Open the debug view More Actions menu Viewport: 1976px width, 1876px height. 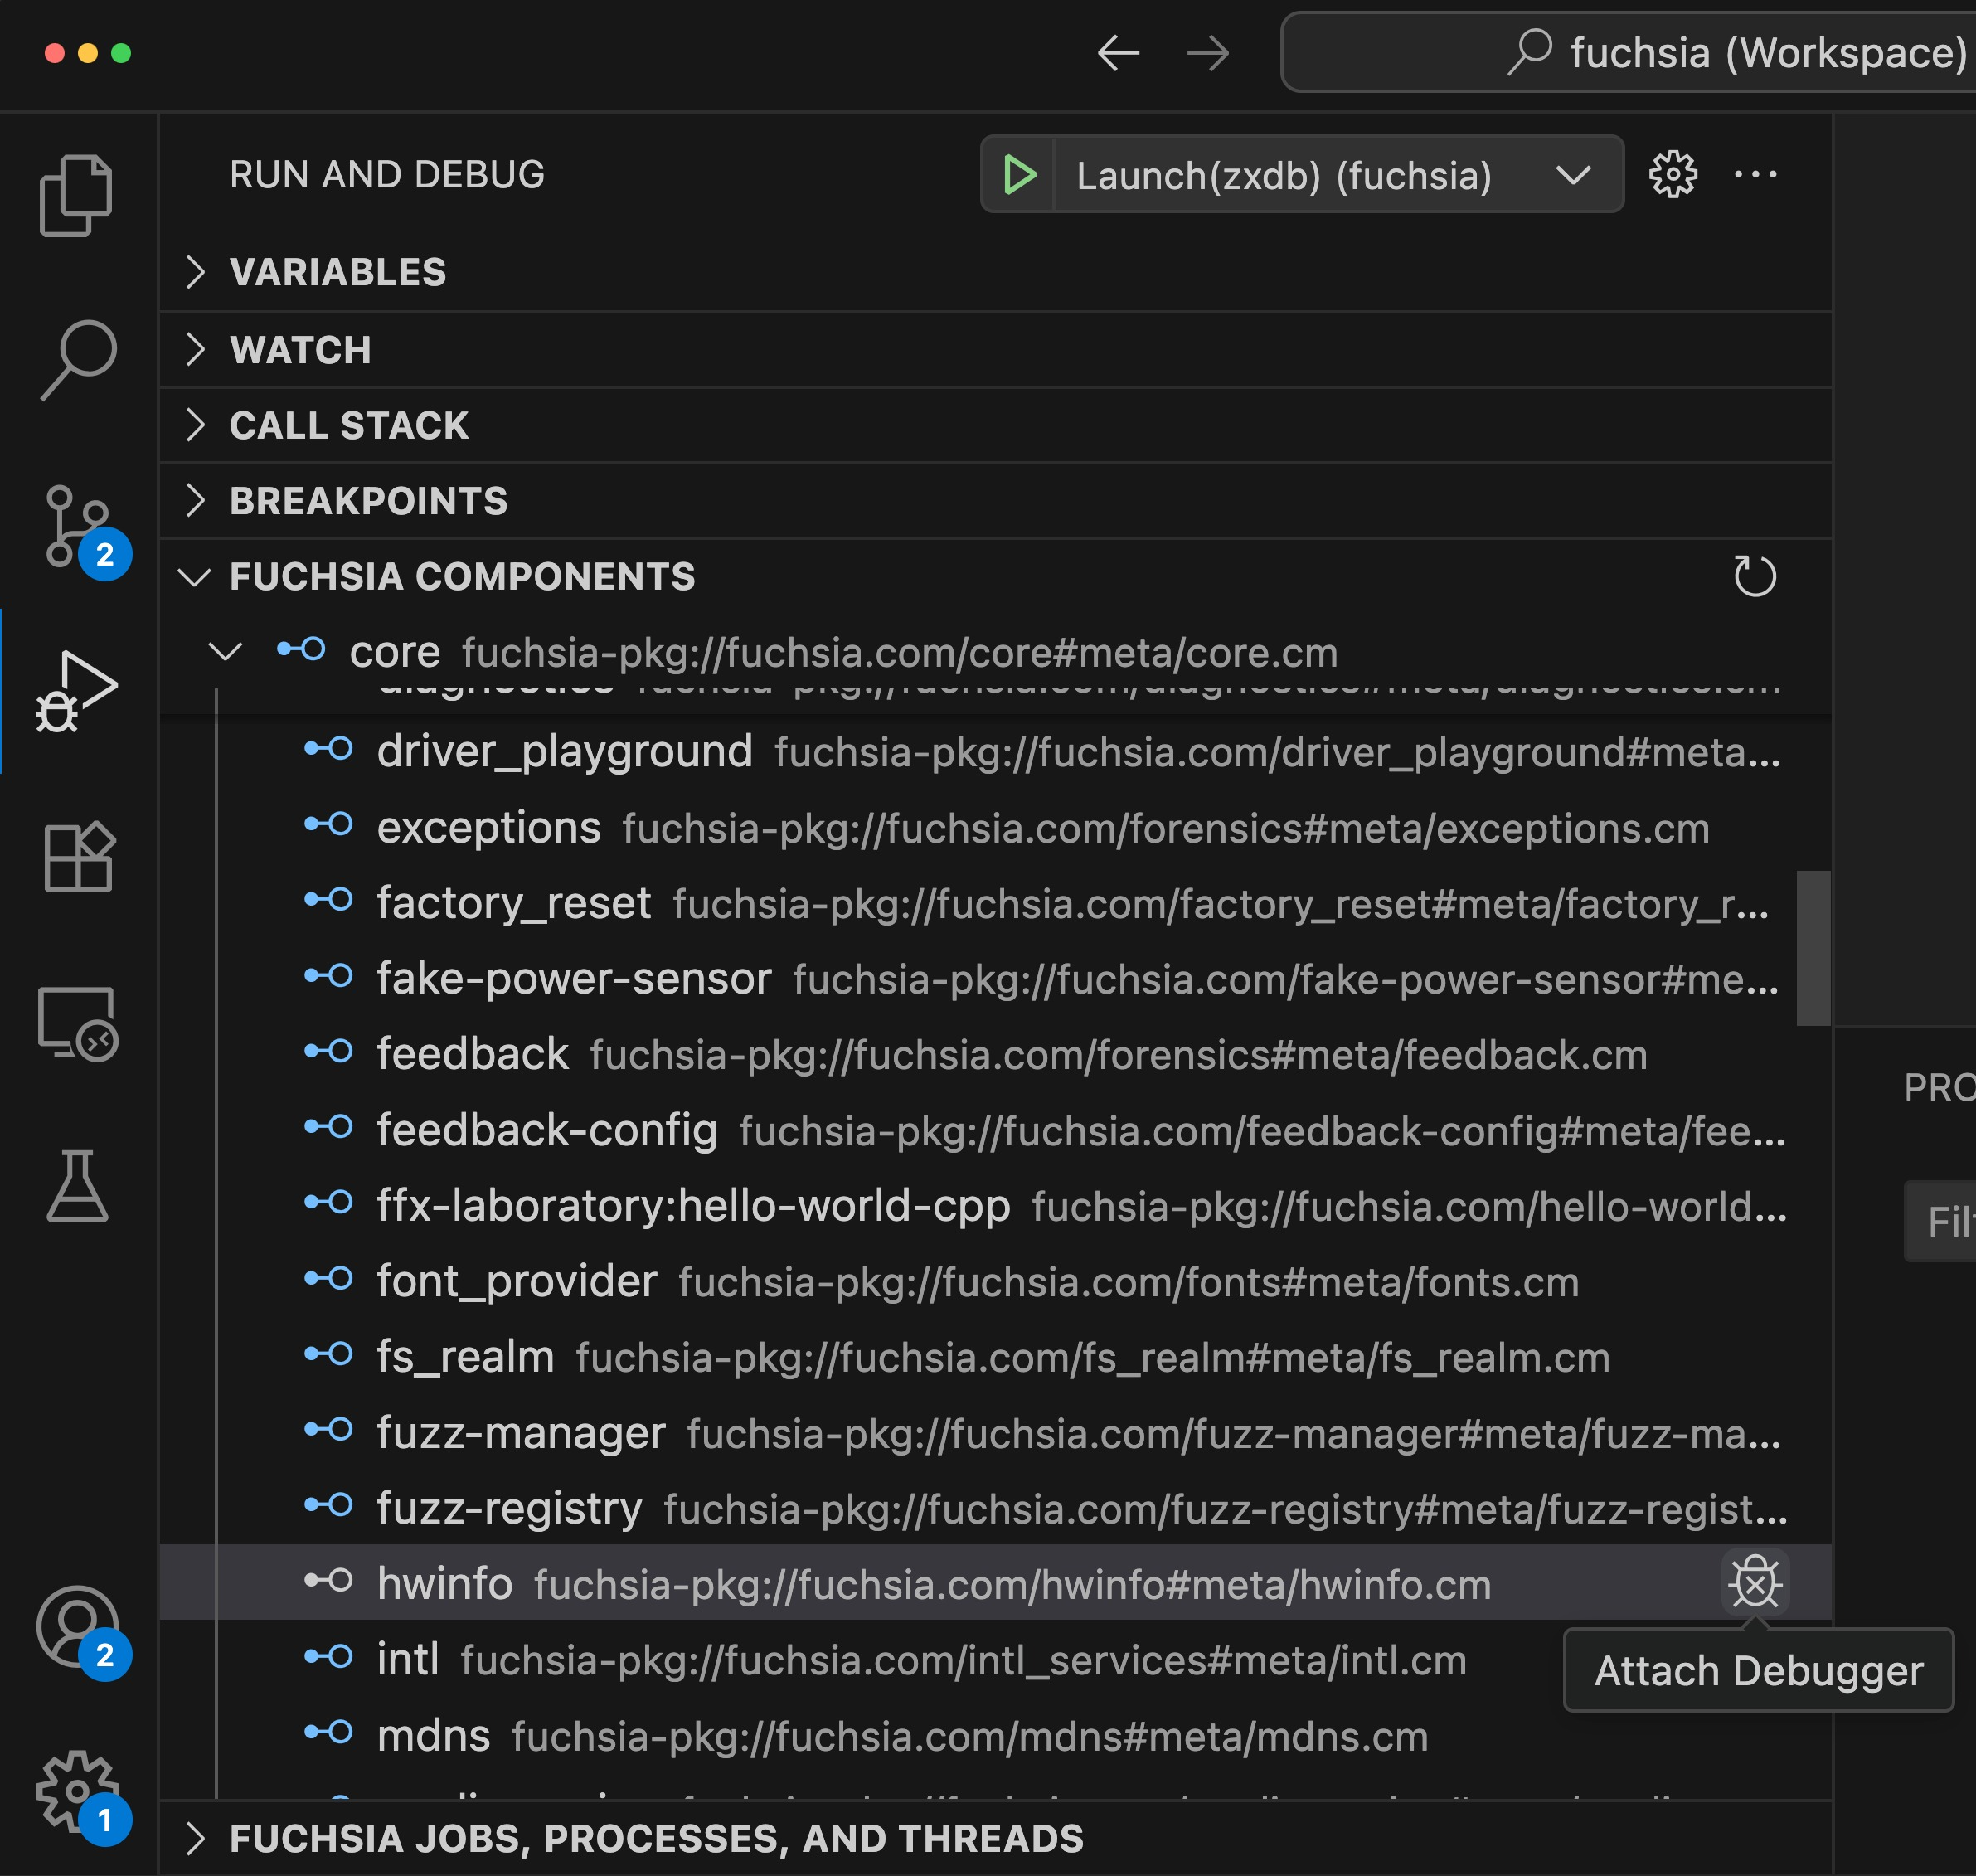[x=1757, y=174]
